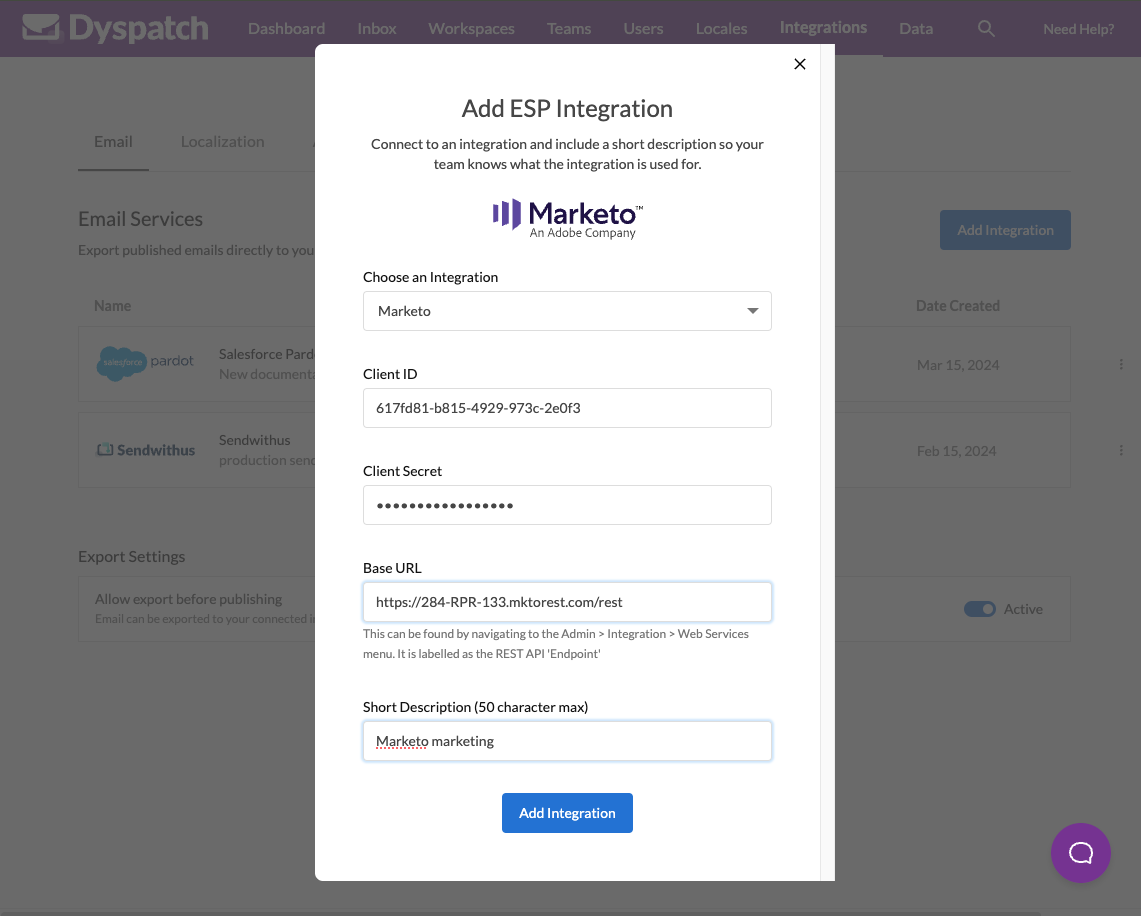The width and height of the screenshot is (1141, 916).
Task: Click into the Client ID field
Action: [x=567, y=408]
